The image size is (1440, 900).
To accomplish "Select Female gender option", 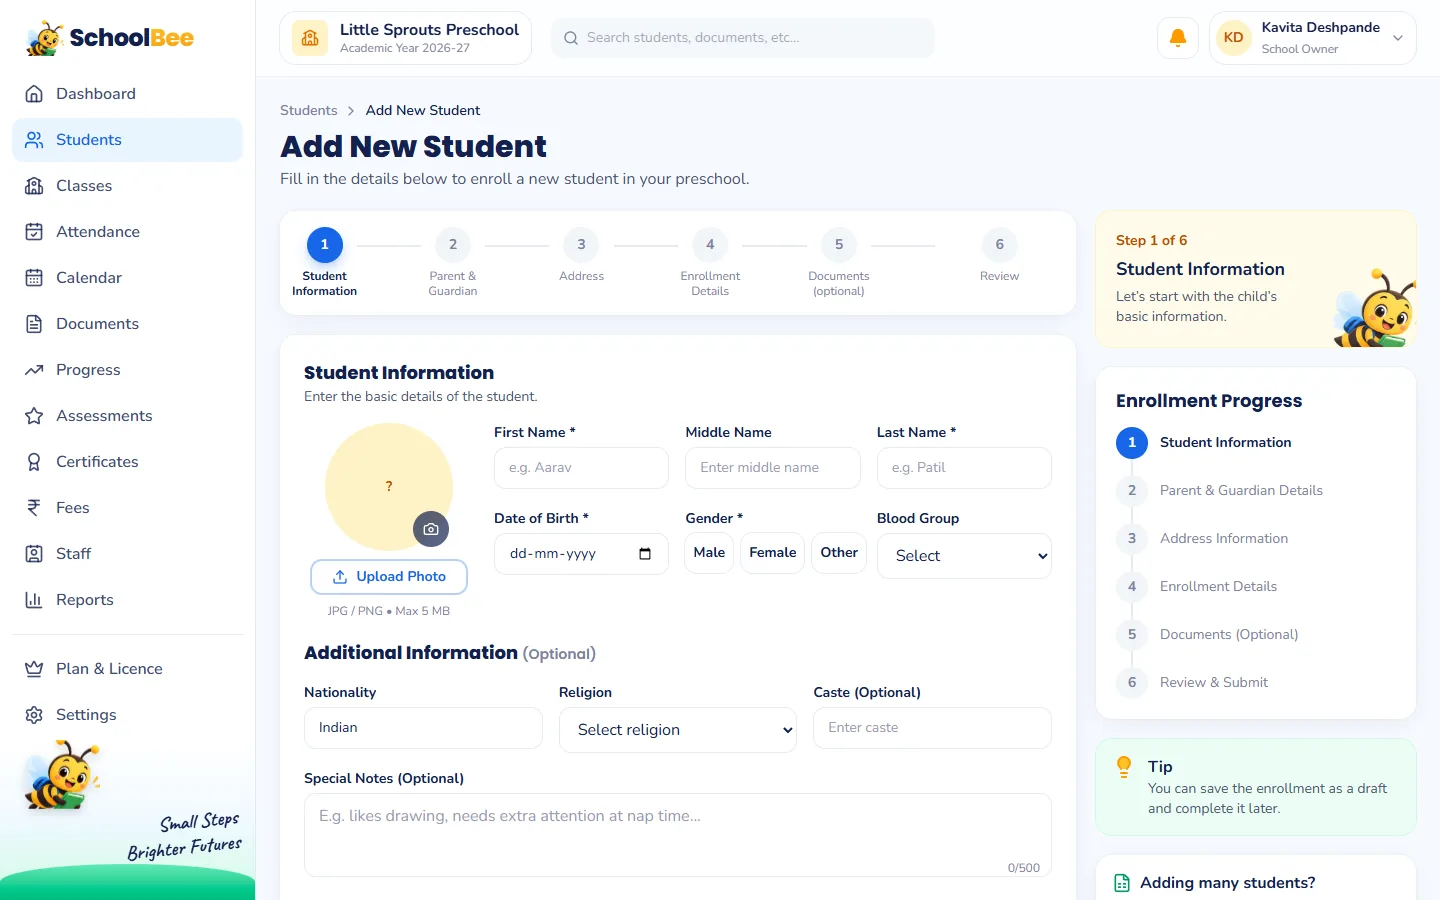I will pos(773,553).
